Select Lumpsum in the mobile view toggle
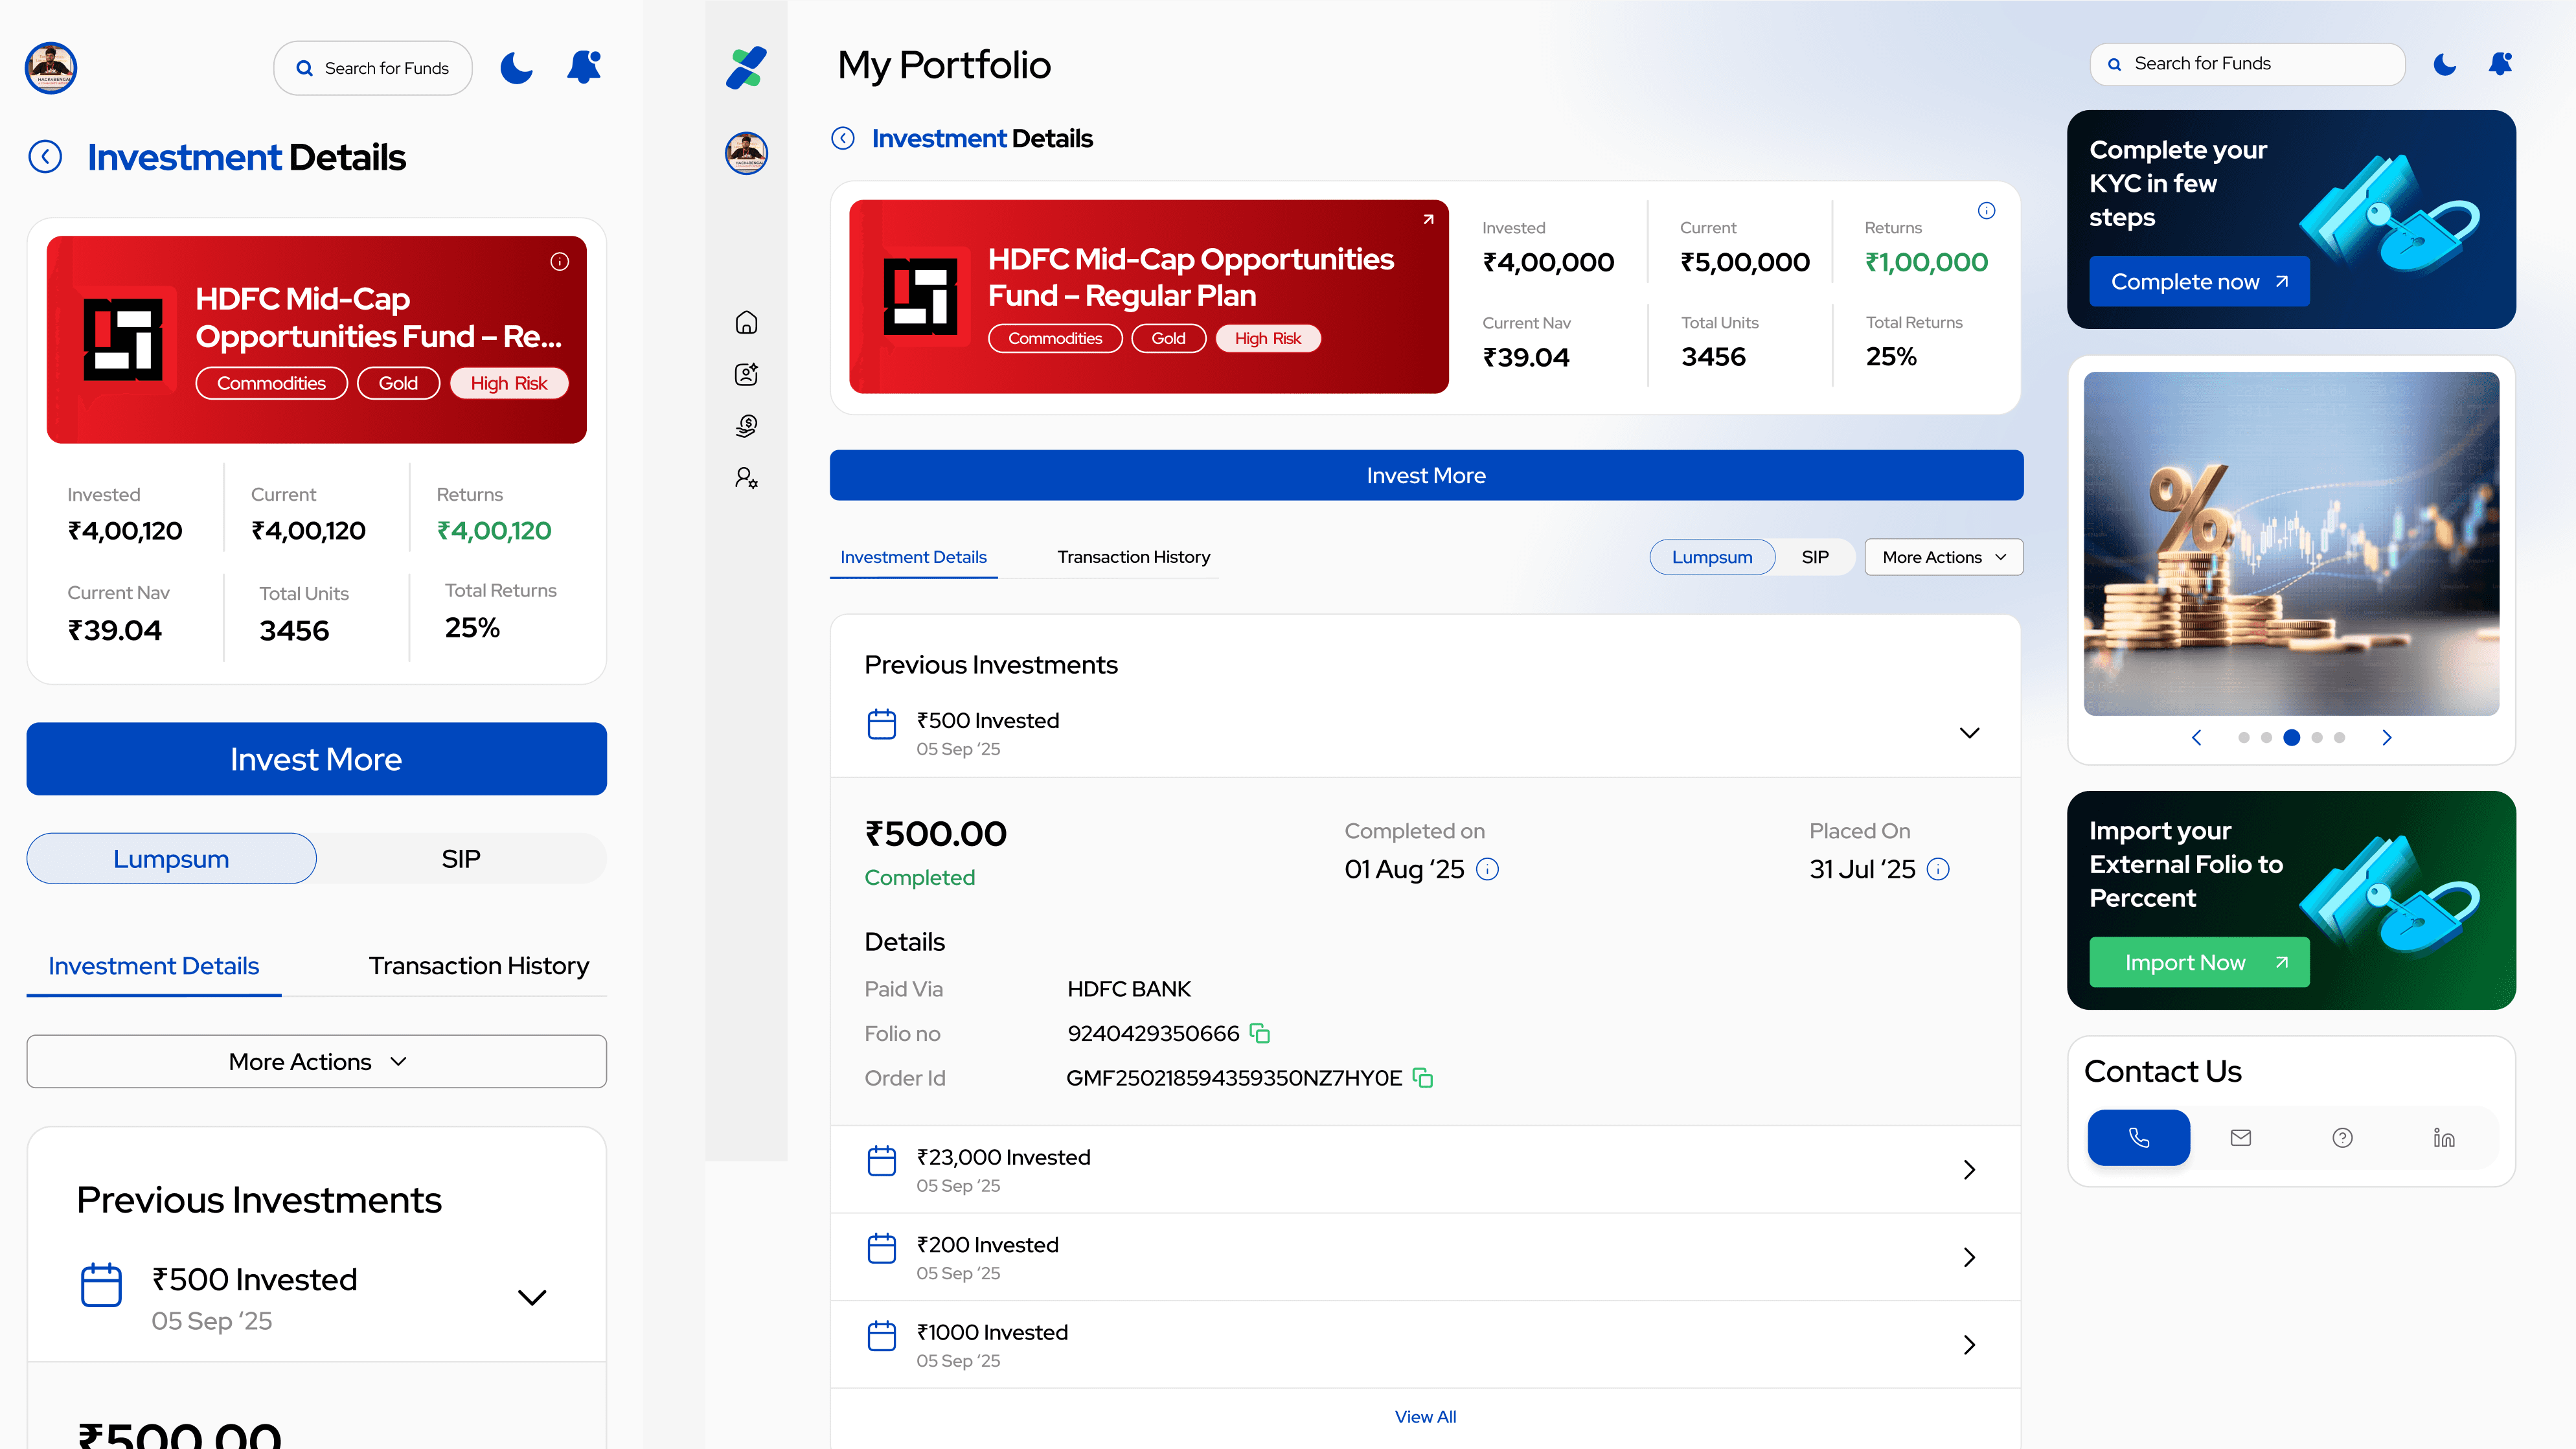Viewport: 2576px width, 1449px height. 171,858
